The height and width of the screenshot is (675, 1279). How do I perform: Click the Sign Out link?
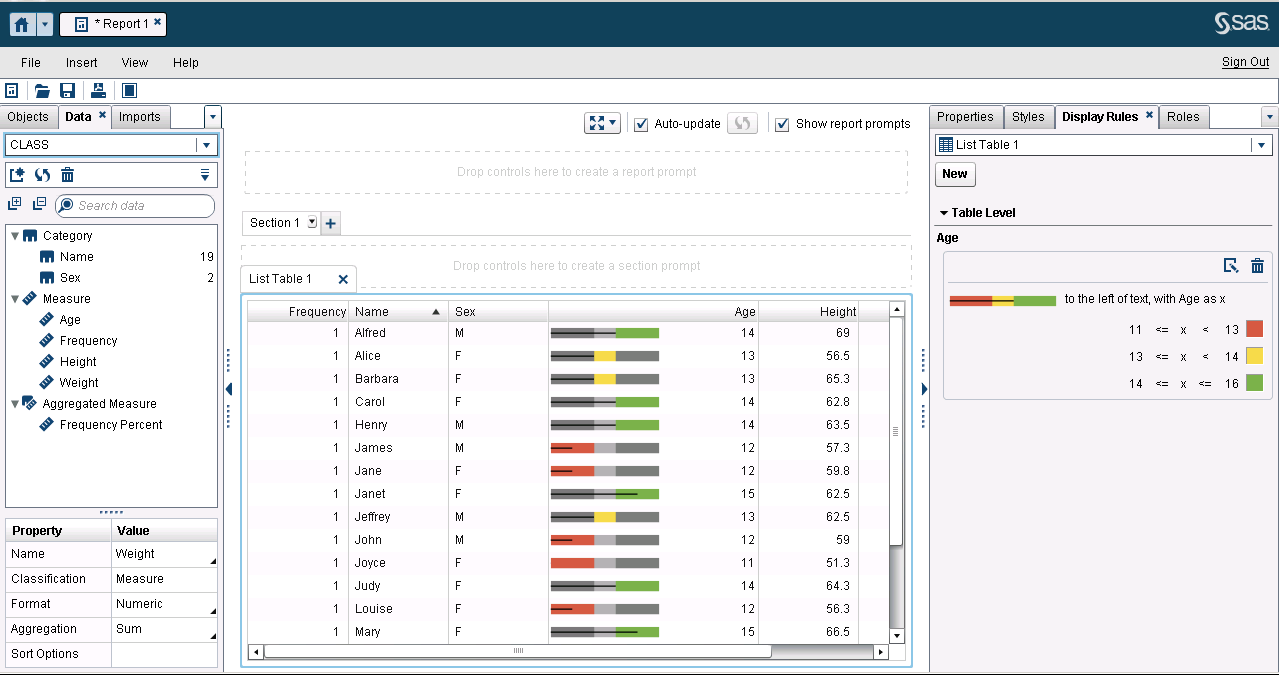tap(1244, 61)
